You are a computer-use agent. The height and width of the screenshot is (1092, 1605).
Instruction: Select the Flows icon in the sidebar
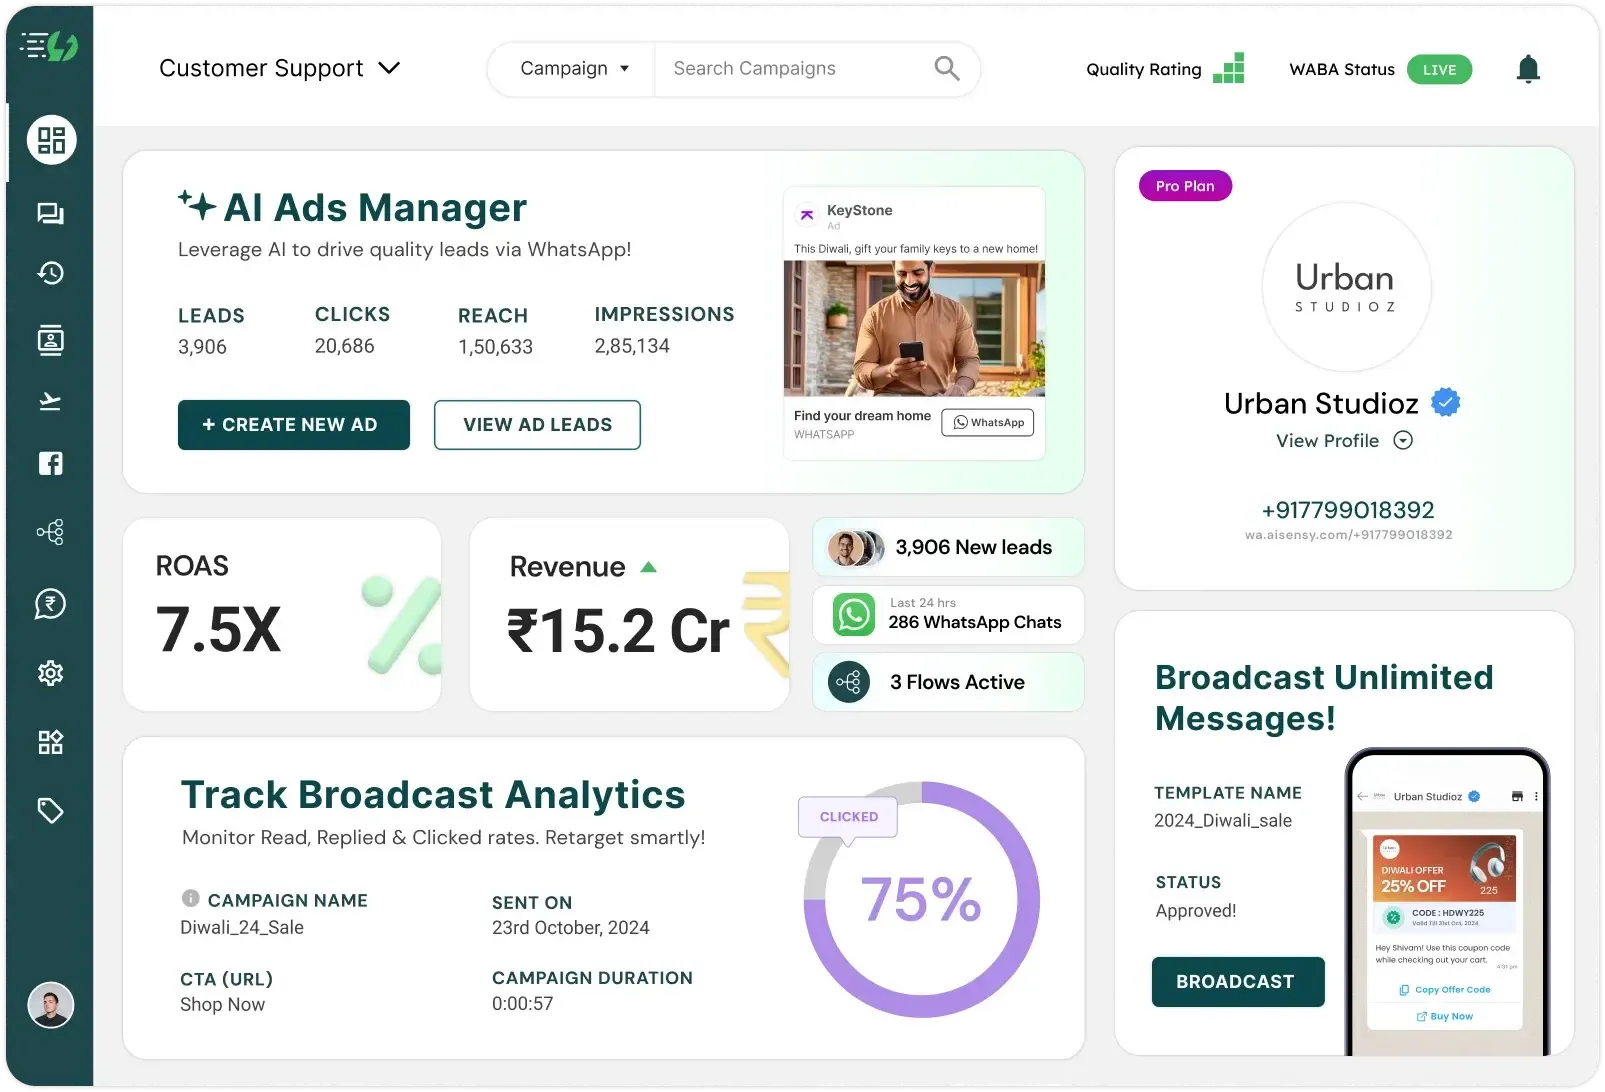click(x=51, y=531)
